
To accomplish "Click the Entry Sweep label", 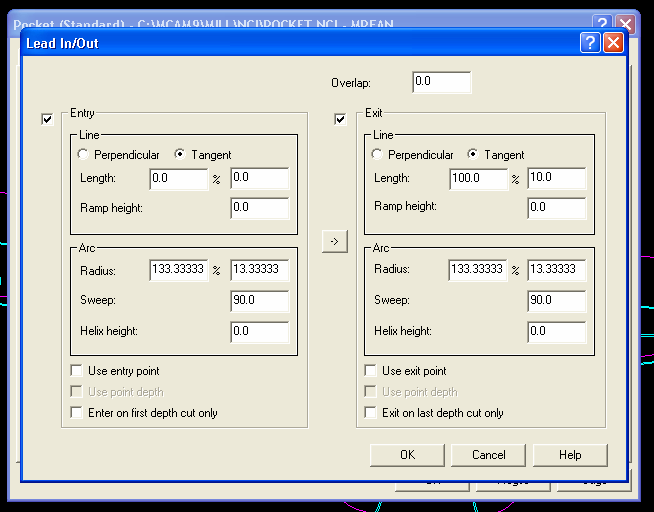I will tap(98, 300).
